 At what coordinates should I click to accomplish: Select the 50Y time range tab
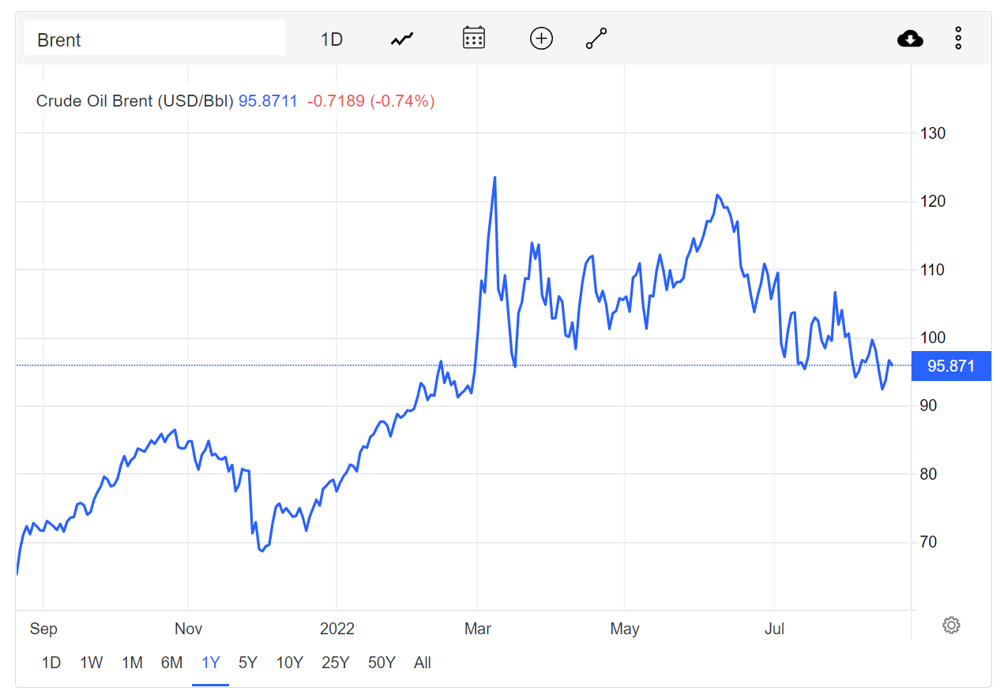coord(381,662)
